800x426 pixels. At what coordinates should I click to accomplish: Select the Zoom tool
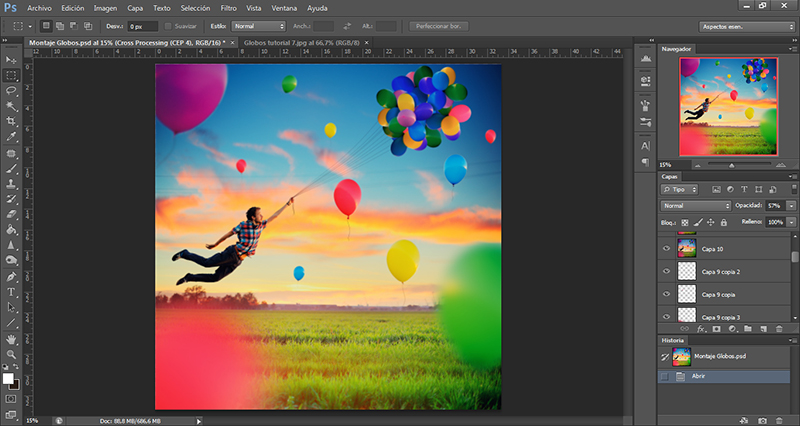[x=11, y=354]
